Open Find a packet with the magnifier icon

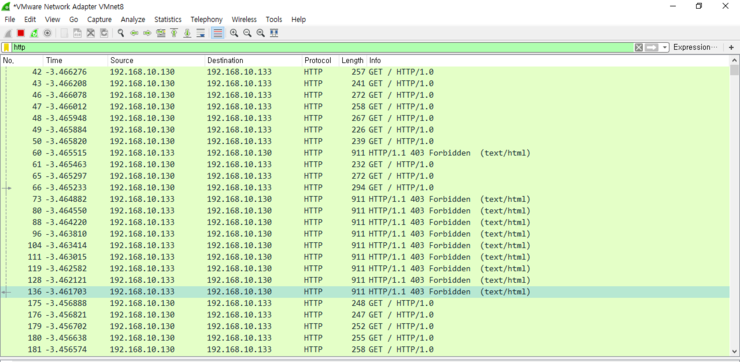(121, 33)
